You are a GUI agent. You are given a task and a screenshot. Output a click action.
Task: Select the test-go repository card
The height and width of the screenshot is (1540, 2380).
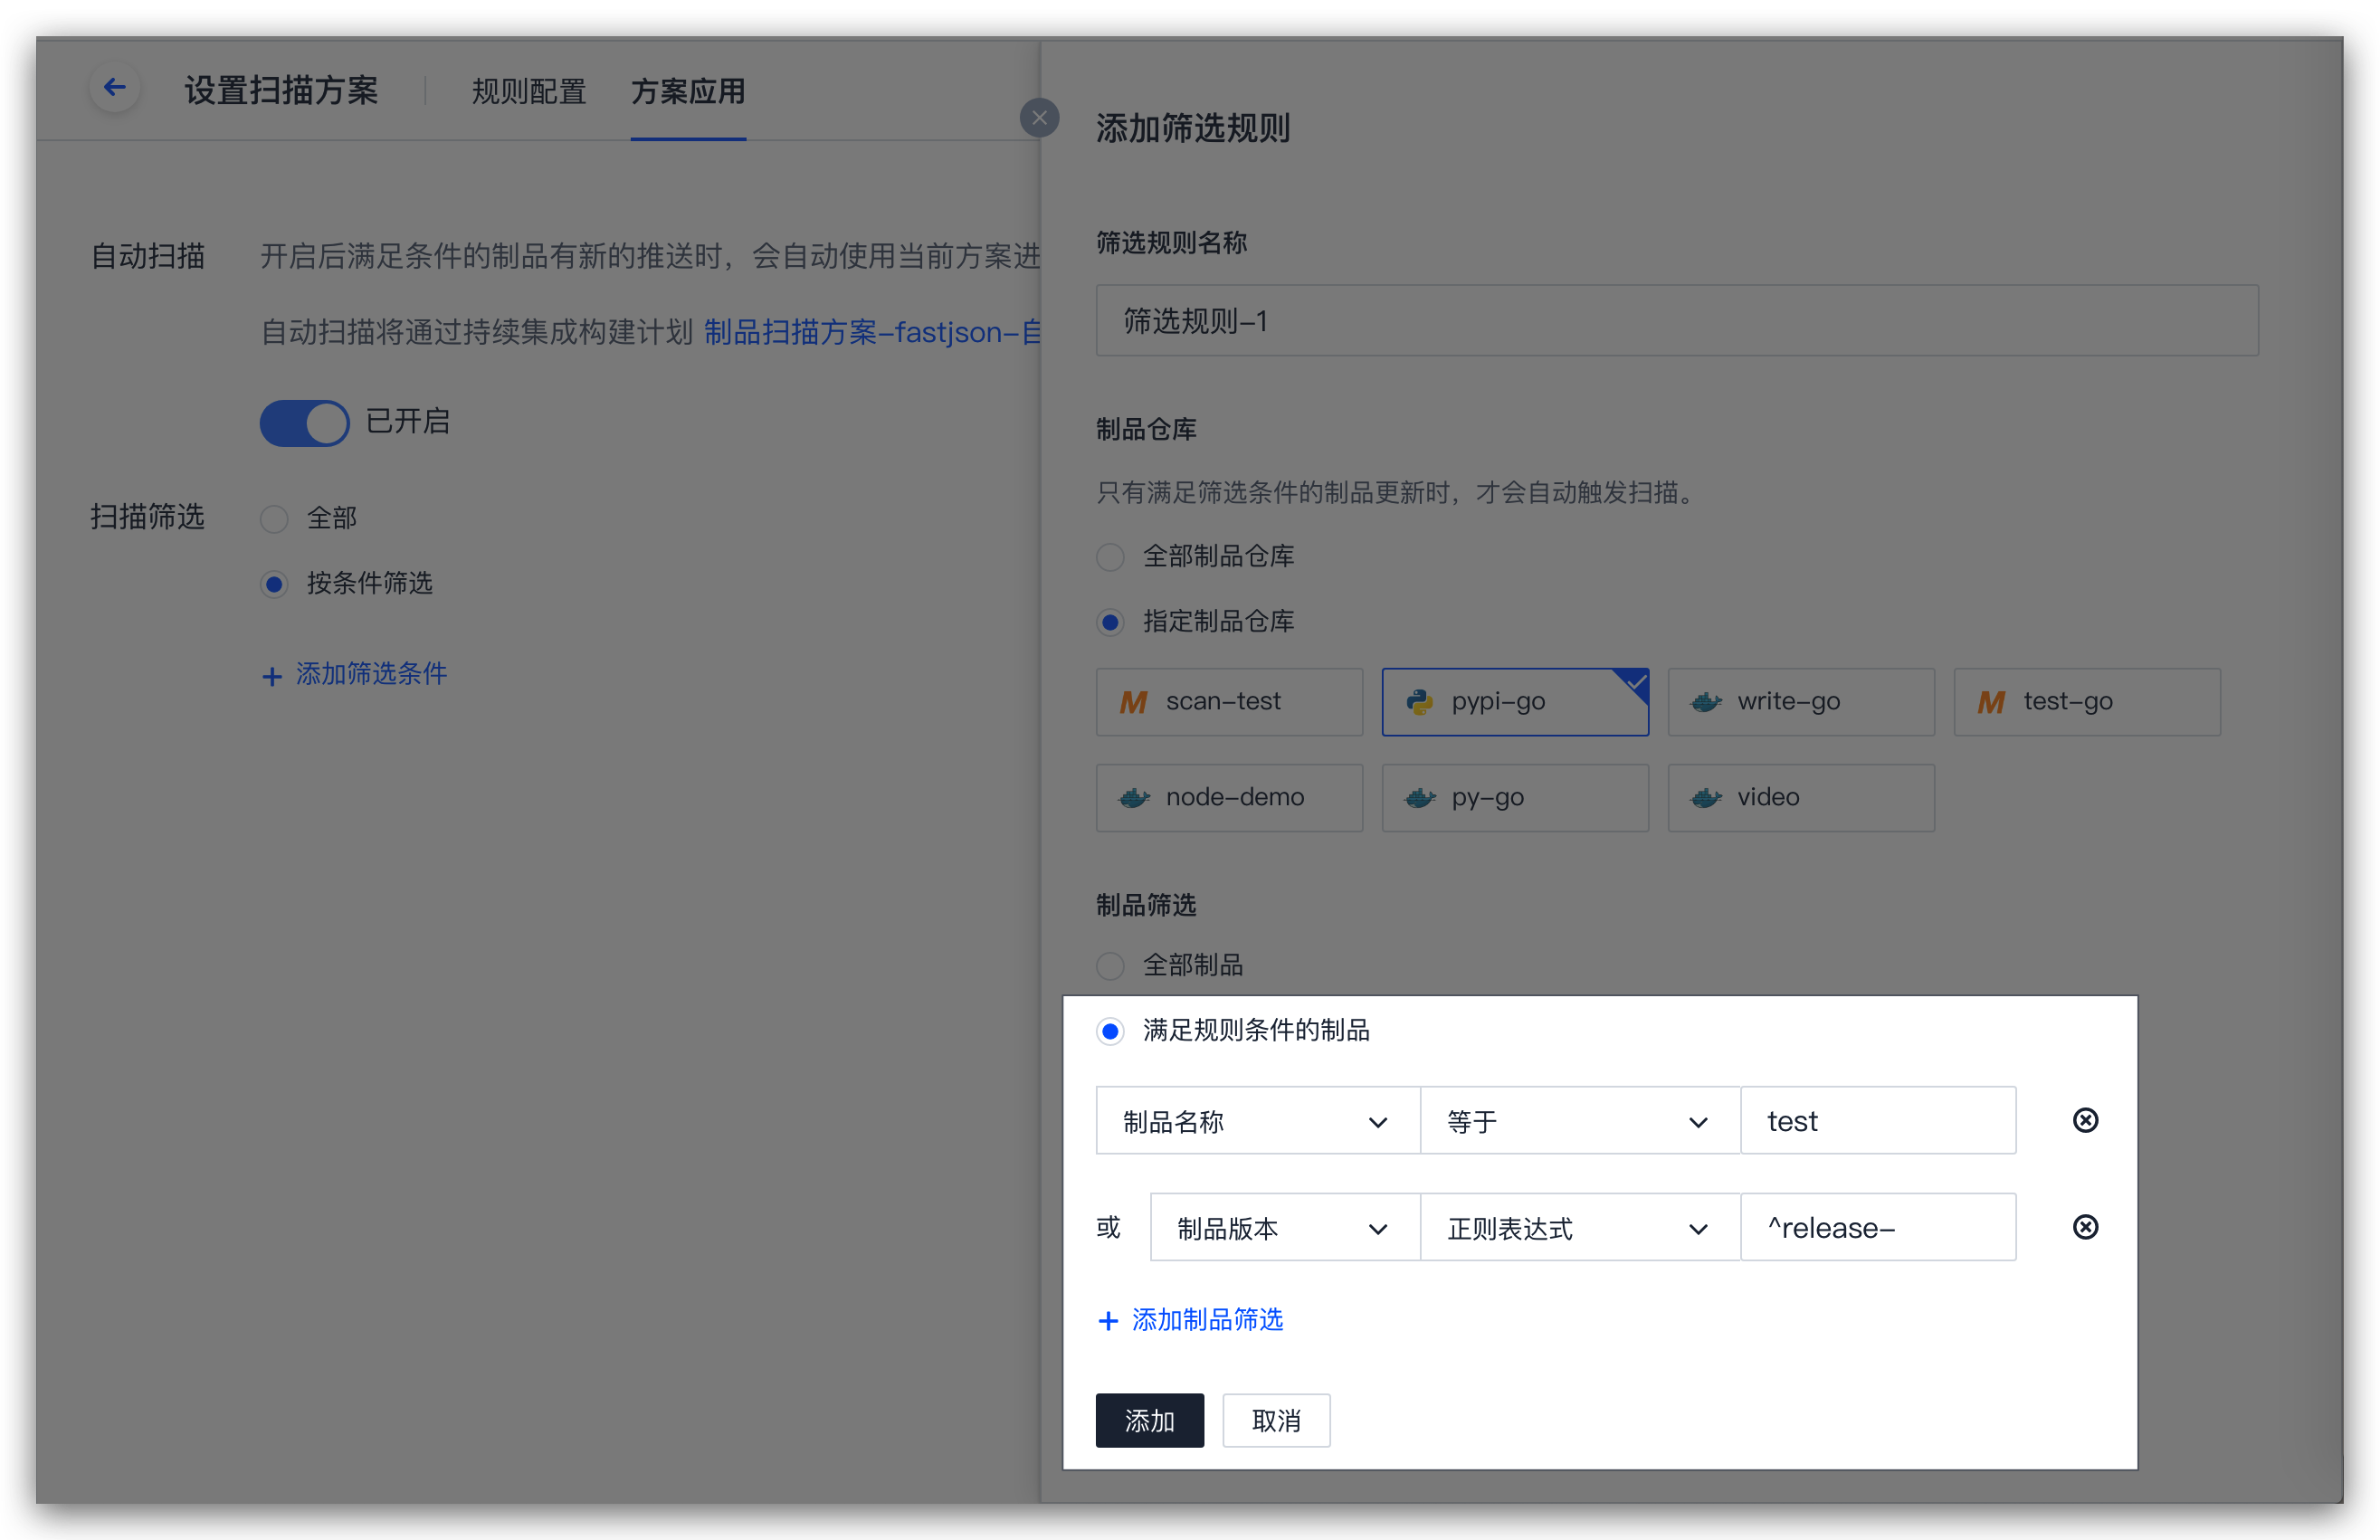[x=2087, y=702]
